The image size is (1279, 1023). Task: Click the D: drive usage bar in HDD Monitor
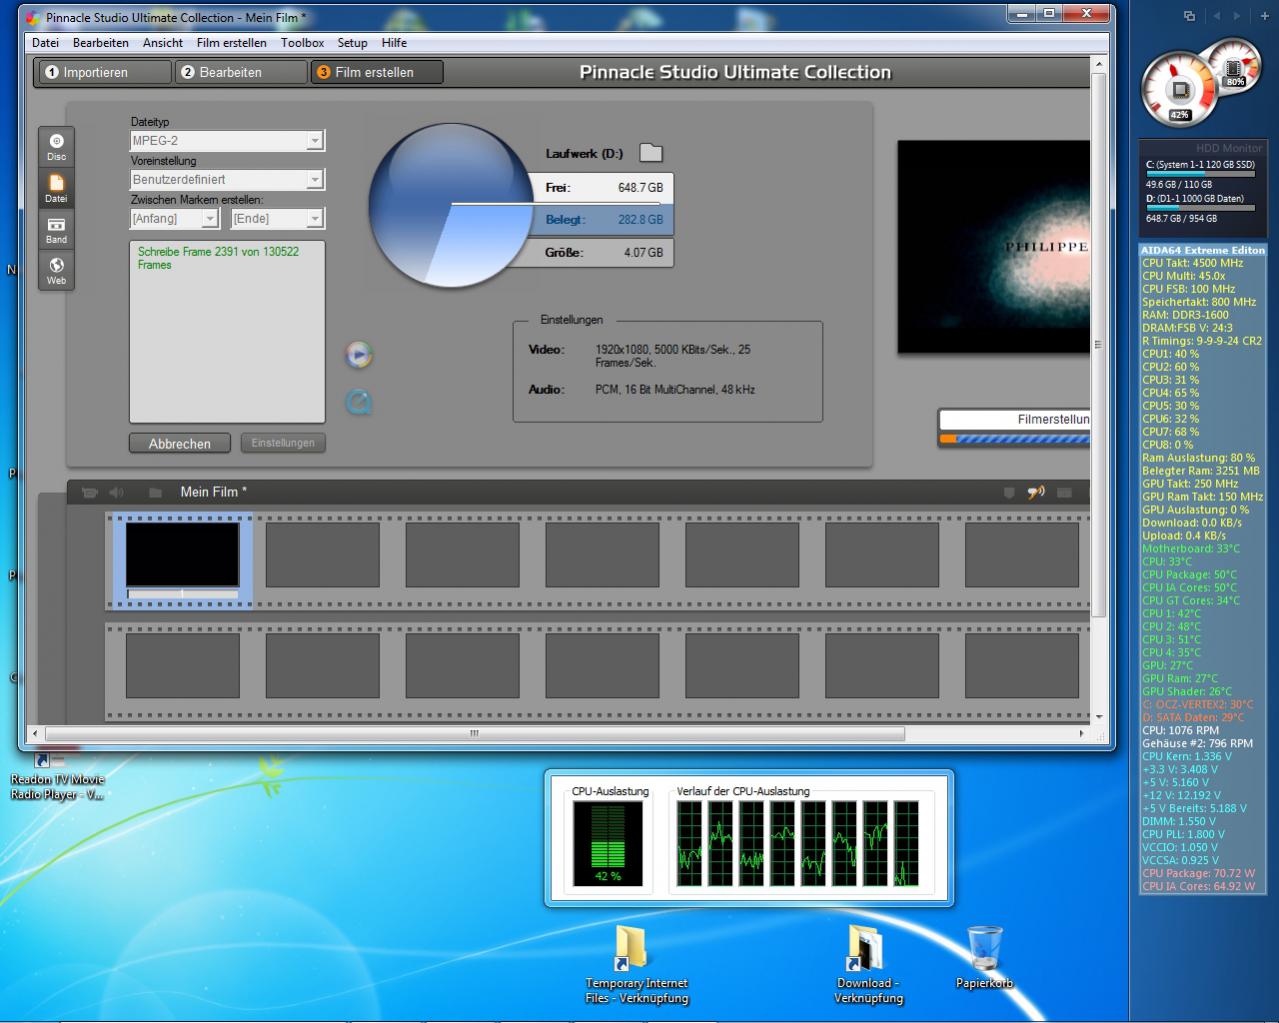[x=1201, y=208]
